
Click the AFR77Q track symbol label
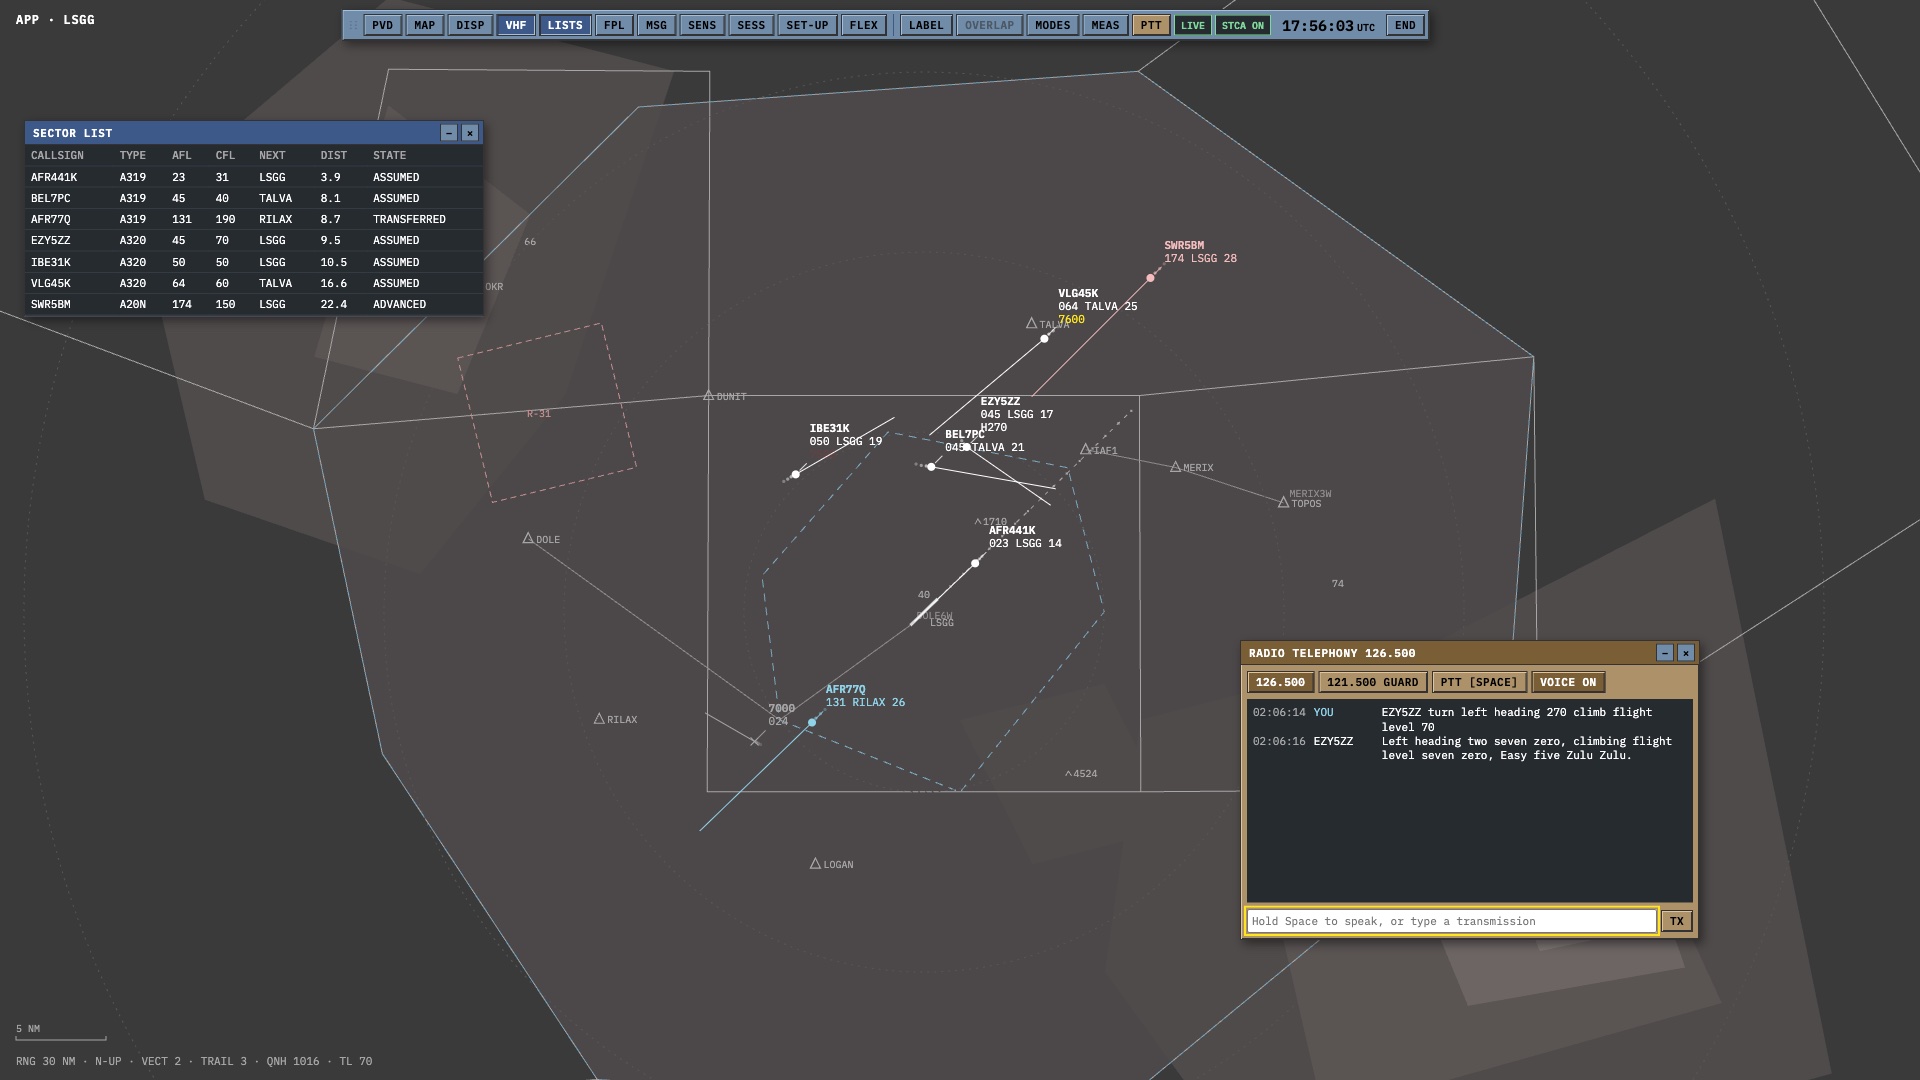coord(865,696)
